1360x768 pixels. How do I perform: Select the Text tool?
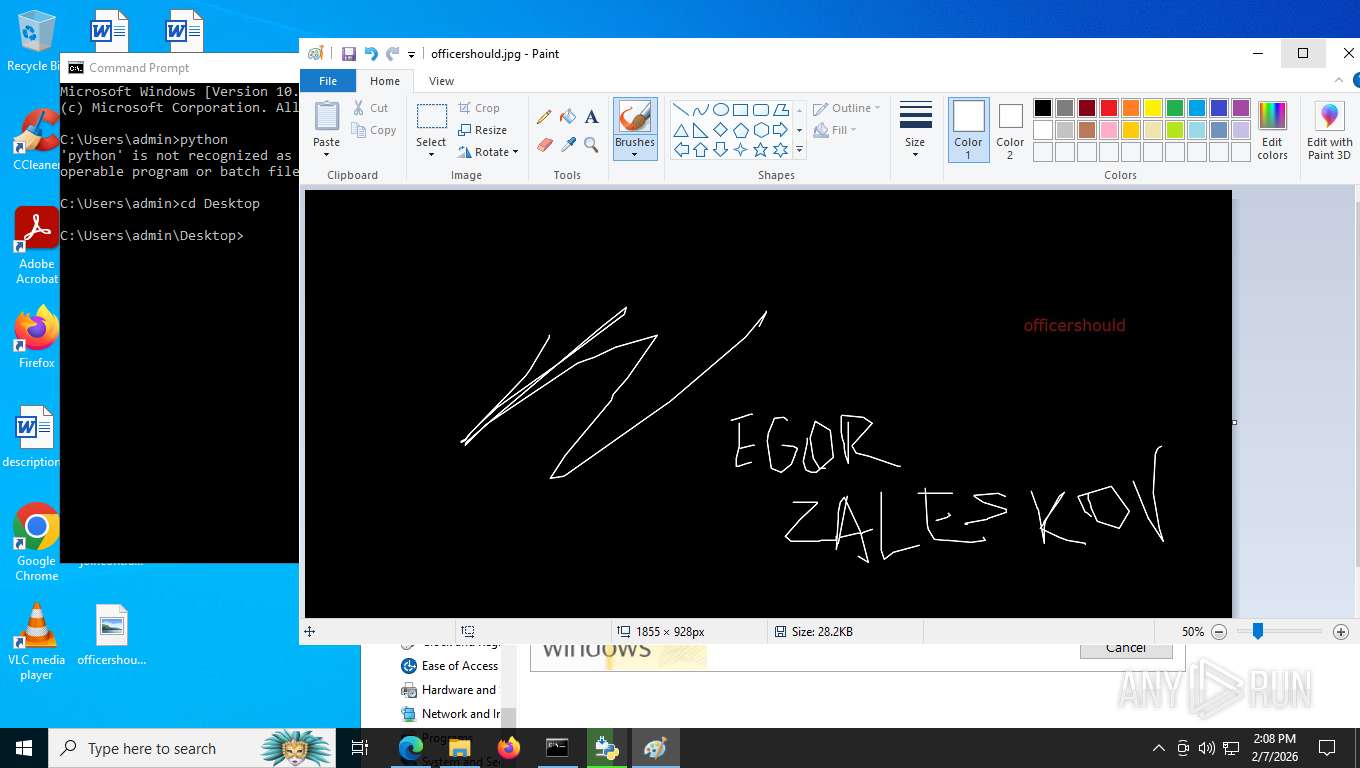pyautogui.click(x=592, y=117)
